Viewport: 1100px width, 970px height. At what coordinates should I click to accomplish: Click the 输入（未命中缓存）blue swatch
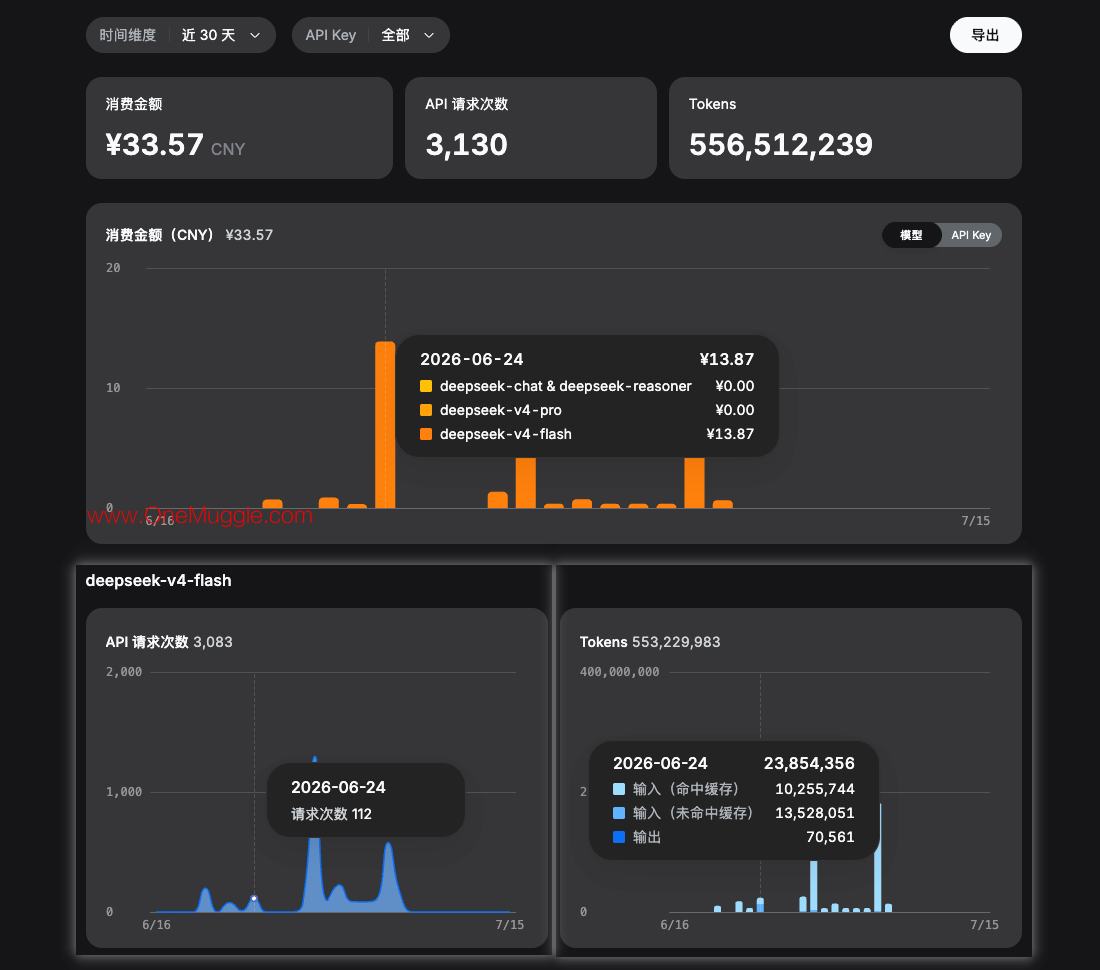click(619, 813)
